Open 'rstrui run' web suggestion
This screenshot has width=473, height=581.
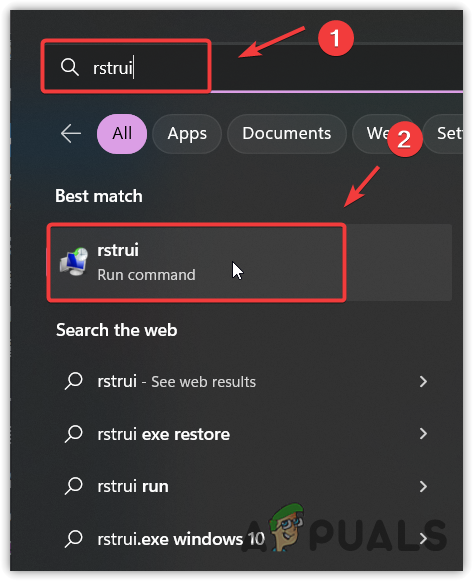[246, 486]
